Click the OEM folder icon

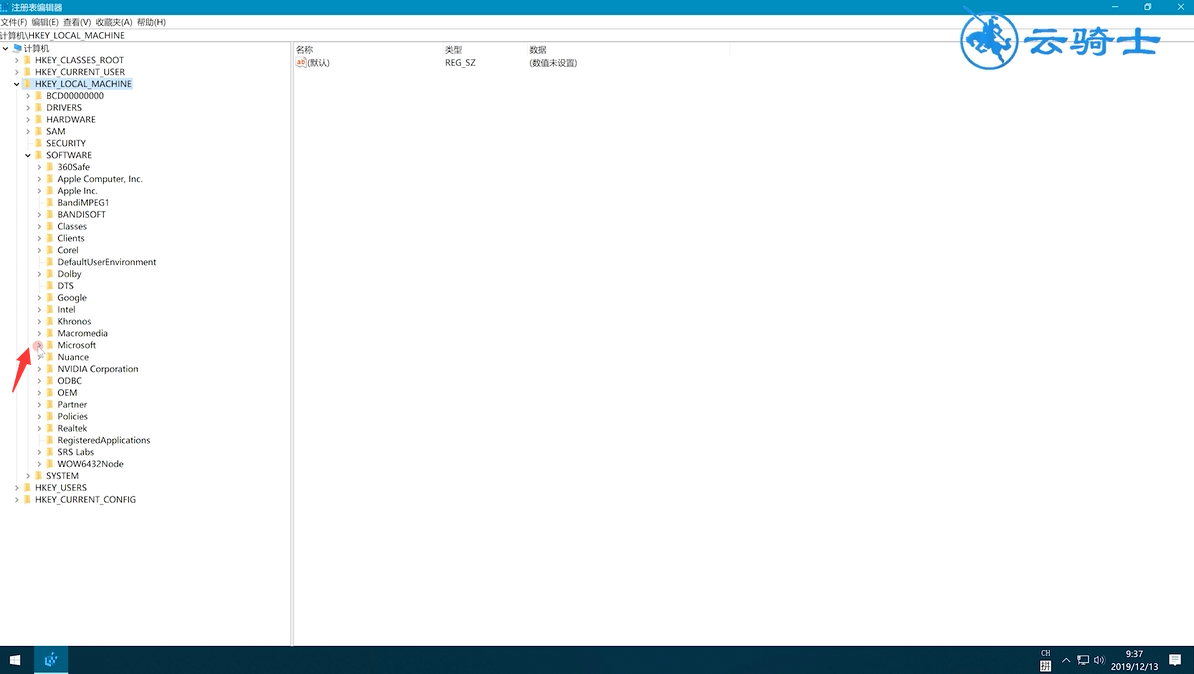(50, 393)
